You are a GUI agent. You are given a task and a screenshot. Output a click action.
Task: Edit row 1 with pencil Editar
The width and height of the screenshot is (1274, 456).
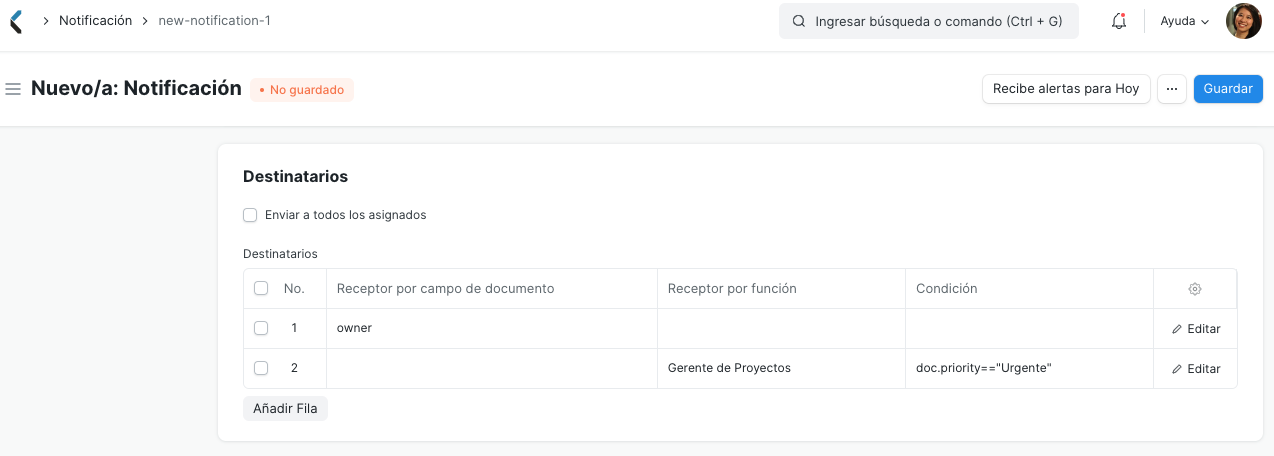[1196, 329]
